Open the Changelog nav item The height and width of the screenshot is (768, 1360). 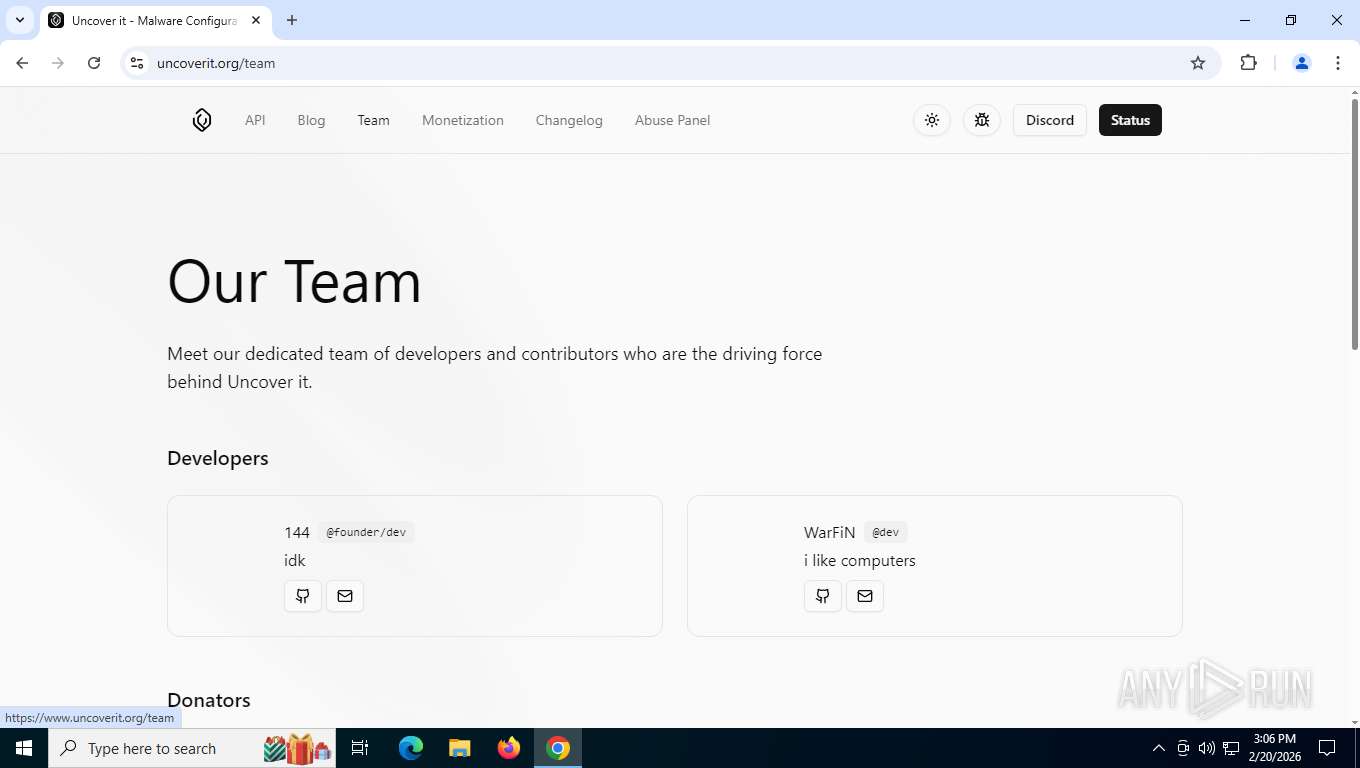click(x=569, y=120)
